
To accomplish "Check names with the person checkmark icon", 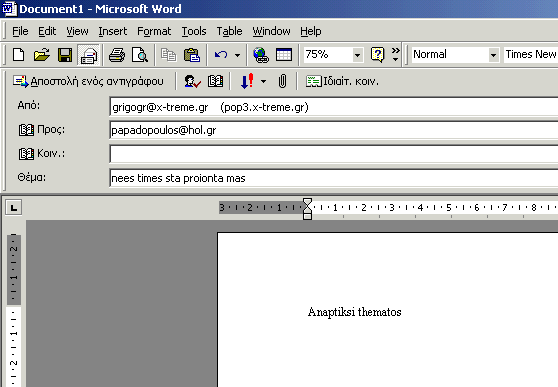I will tap(193, 82).
